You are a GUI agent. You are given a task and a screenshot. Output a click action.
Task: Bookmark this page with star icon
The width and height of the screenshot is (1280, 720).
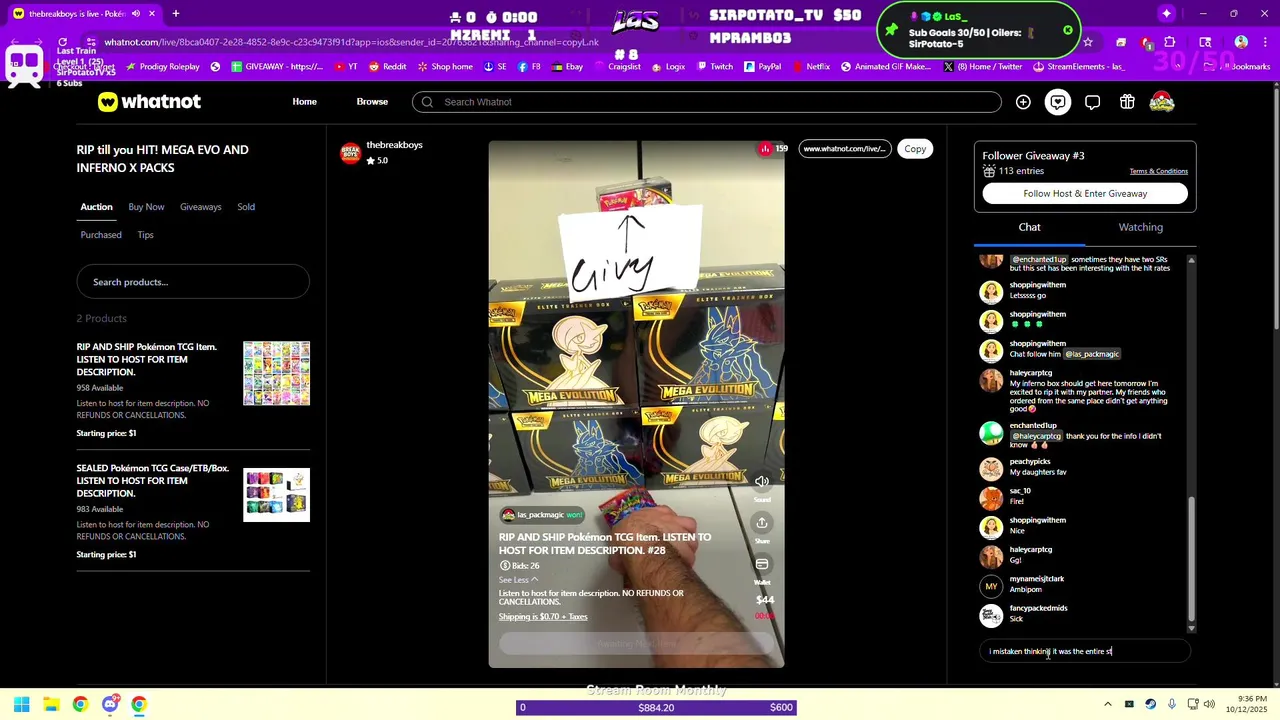pyautogui.click(x=1088, y=42)
